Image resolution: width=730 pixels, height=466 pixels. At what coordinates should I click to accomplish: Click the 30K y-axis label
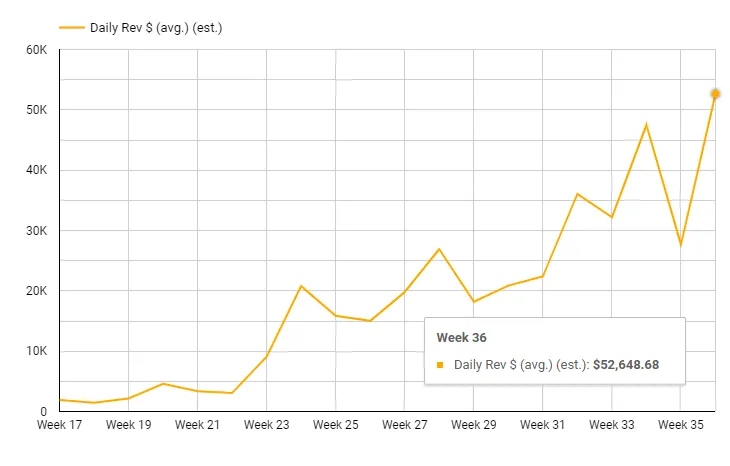coord(37,231)
